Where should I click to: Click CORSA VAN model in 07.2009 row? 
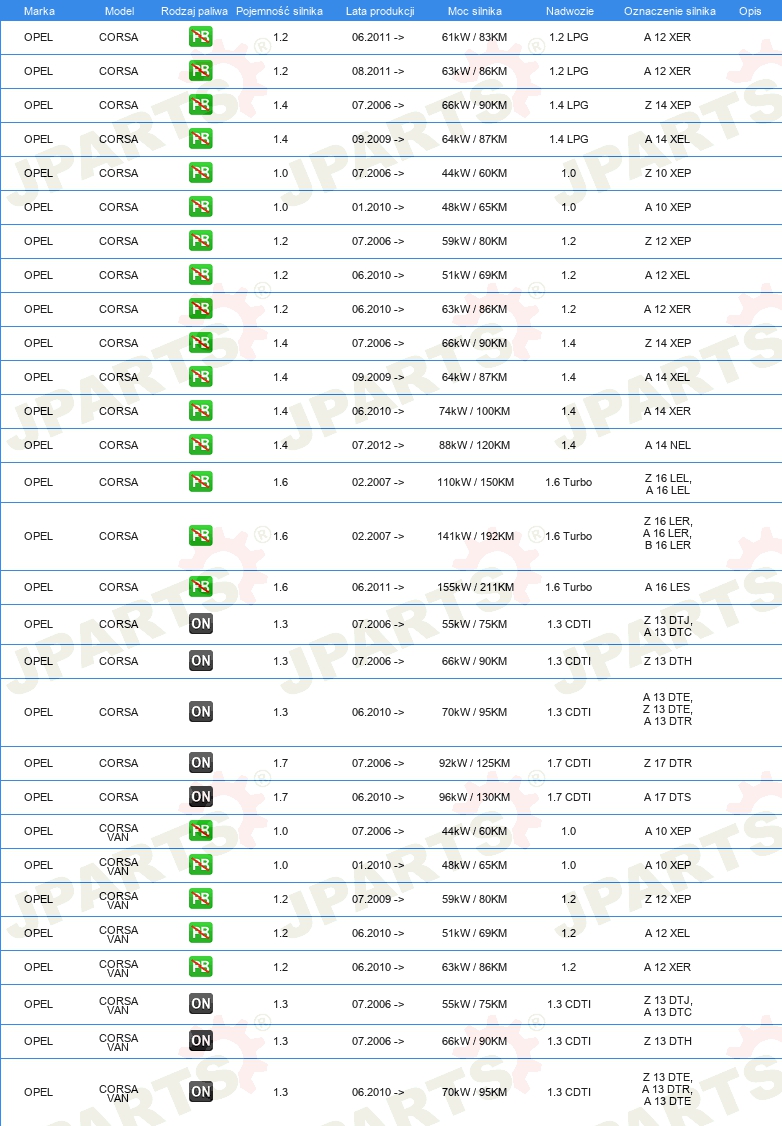118,900
